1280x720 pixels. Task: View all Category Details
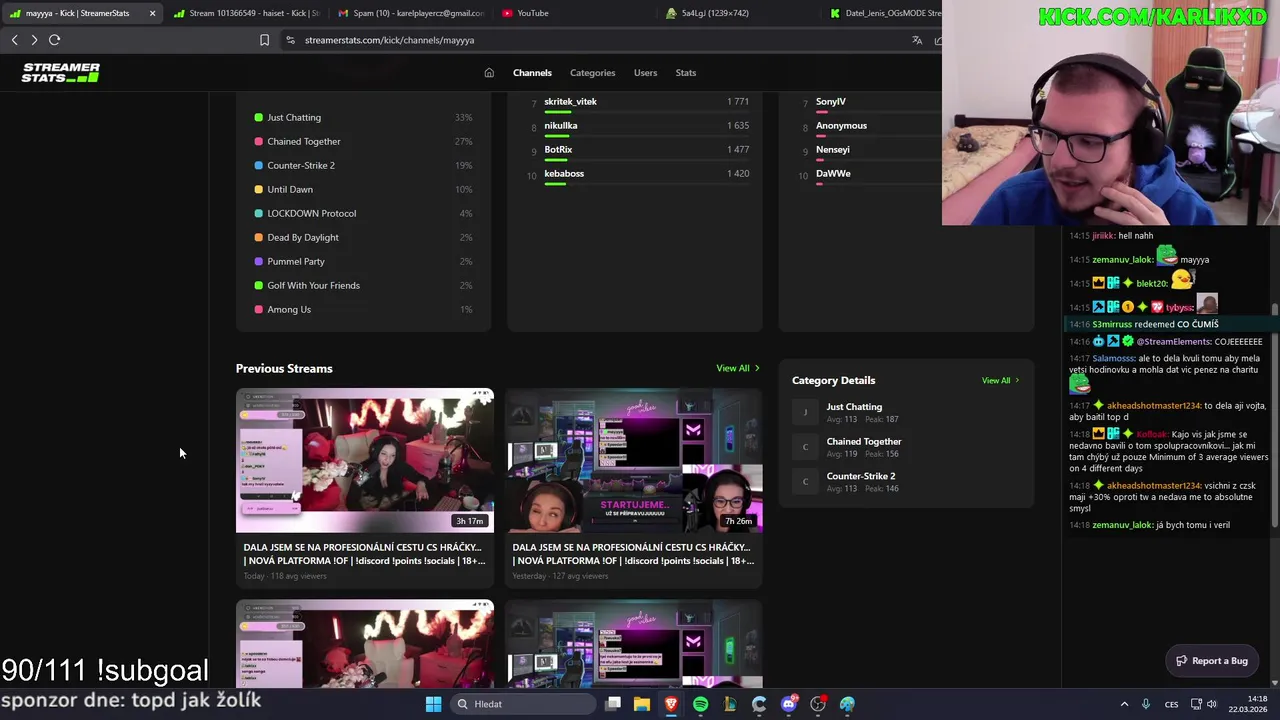(1000, 380)
